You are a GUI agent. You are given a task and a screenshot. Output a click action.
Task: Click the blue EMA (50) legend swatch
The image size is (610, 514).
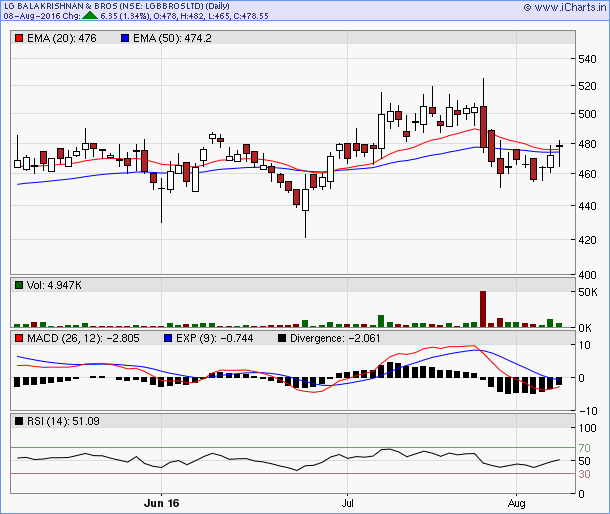tap(125, 38)
